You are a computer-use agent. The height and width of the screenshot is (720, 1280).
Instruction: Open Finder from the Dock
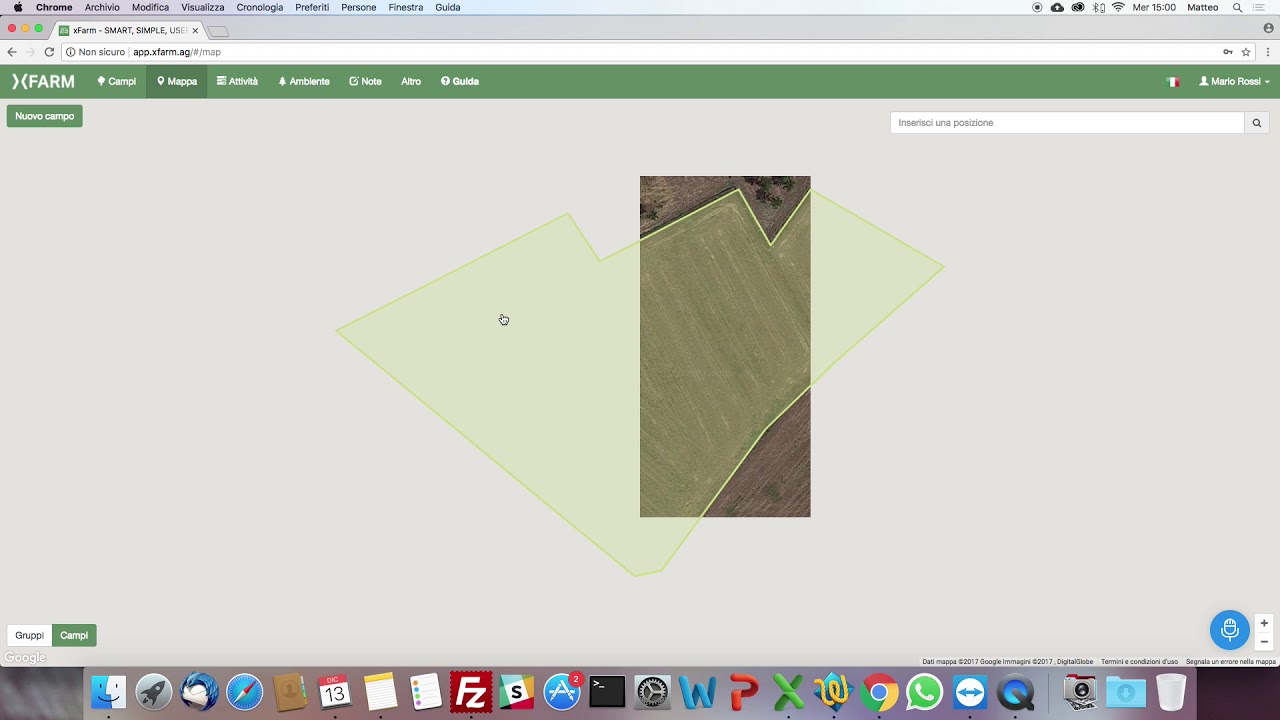(x=108, y=692)
